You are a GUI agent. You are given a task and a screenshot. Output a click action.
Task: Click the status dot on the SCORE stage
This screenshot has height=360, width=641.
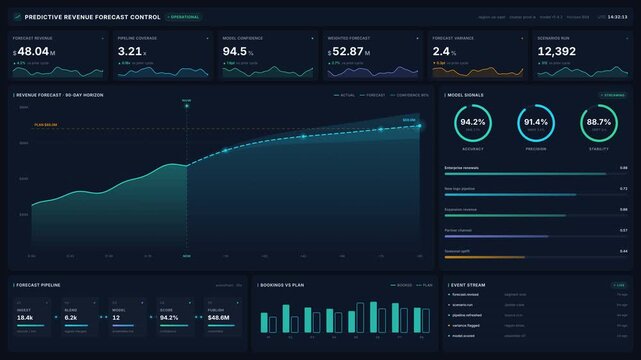point(190,303)
